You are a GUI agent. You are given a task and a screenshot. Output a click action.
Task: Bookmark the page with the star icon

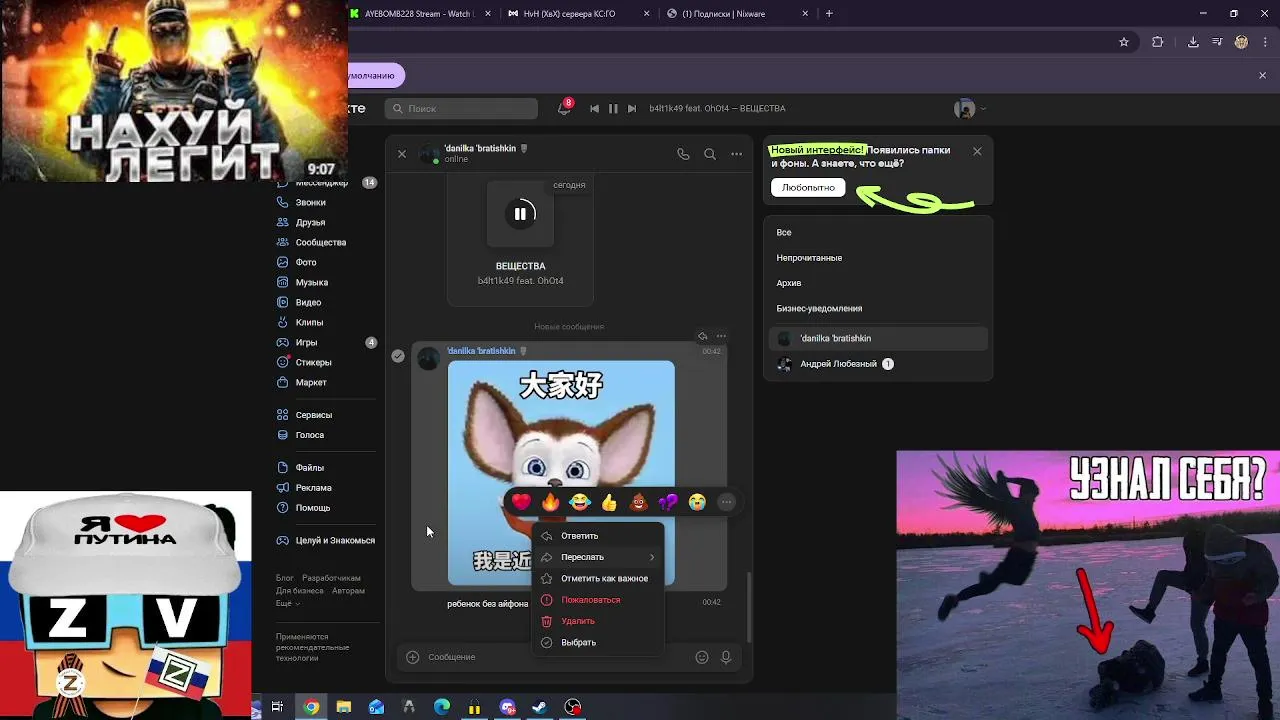pos(1124,42)
